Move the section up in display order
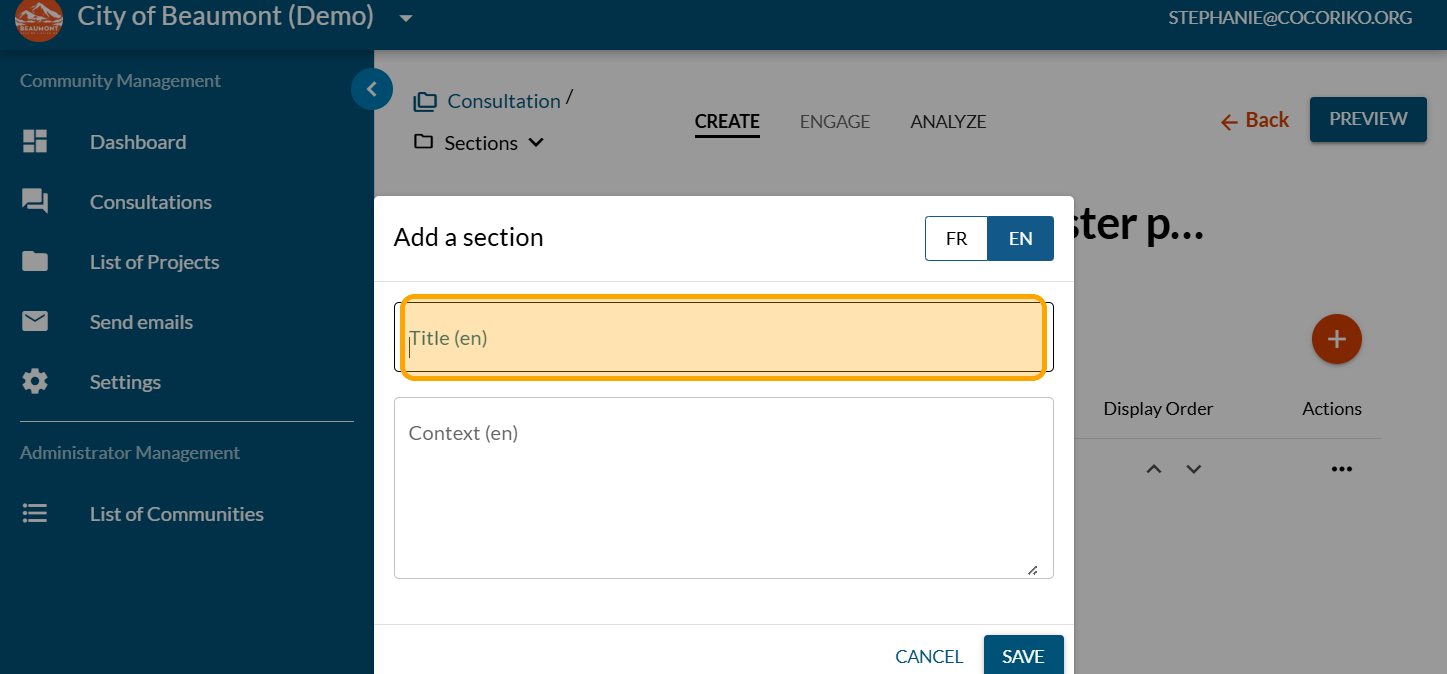 click(1154, 469)
